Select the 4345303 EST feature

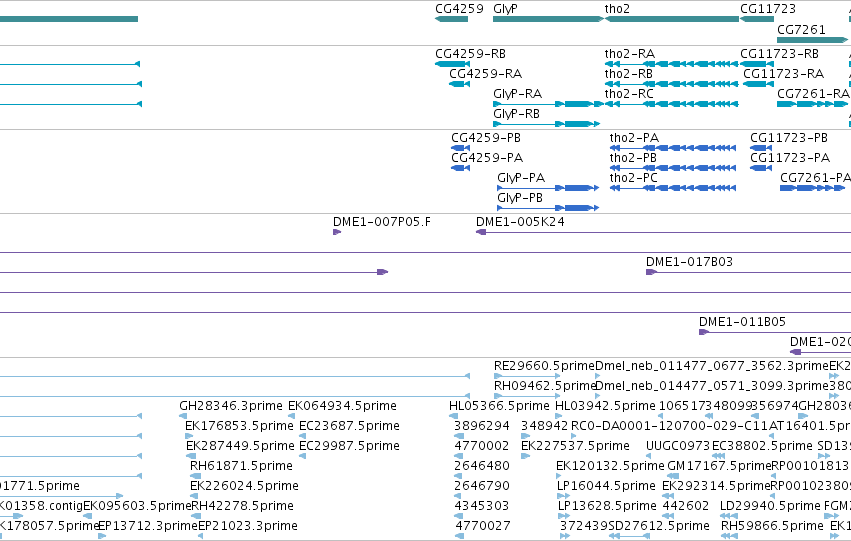point(459,515)
